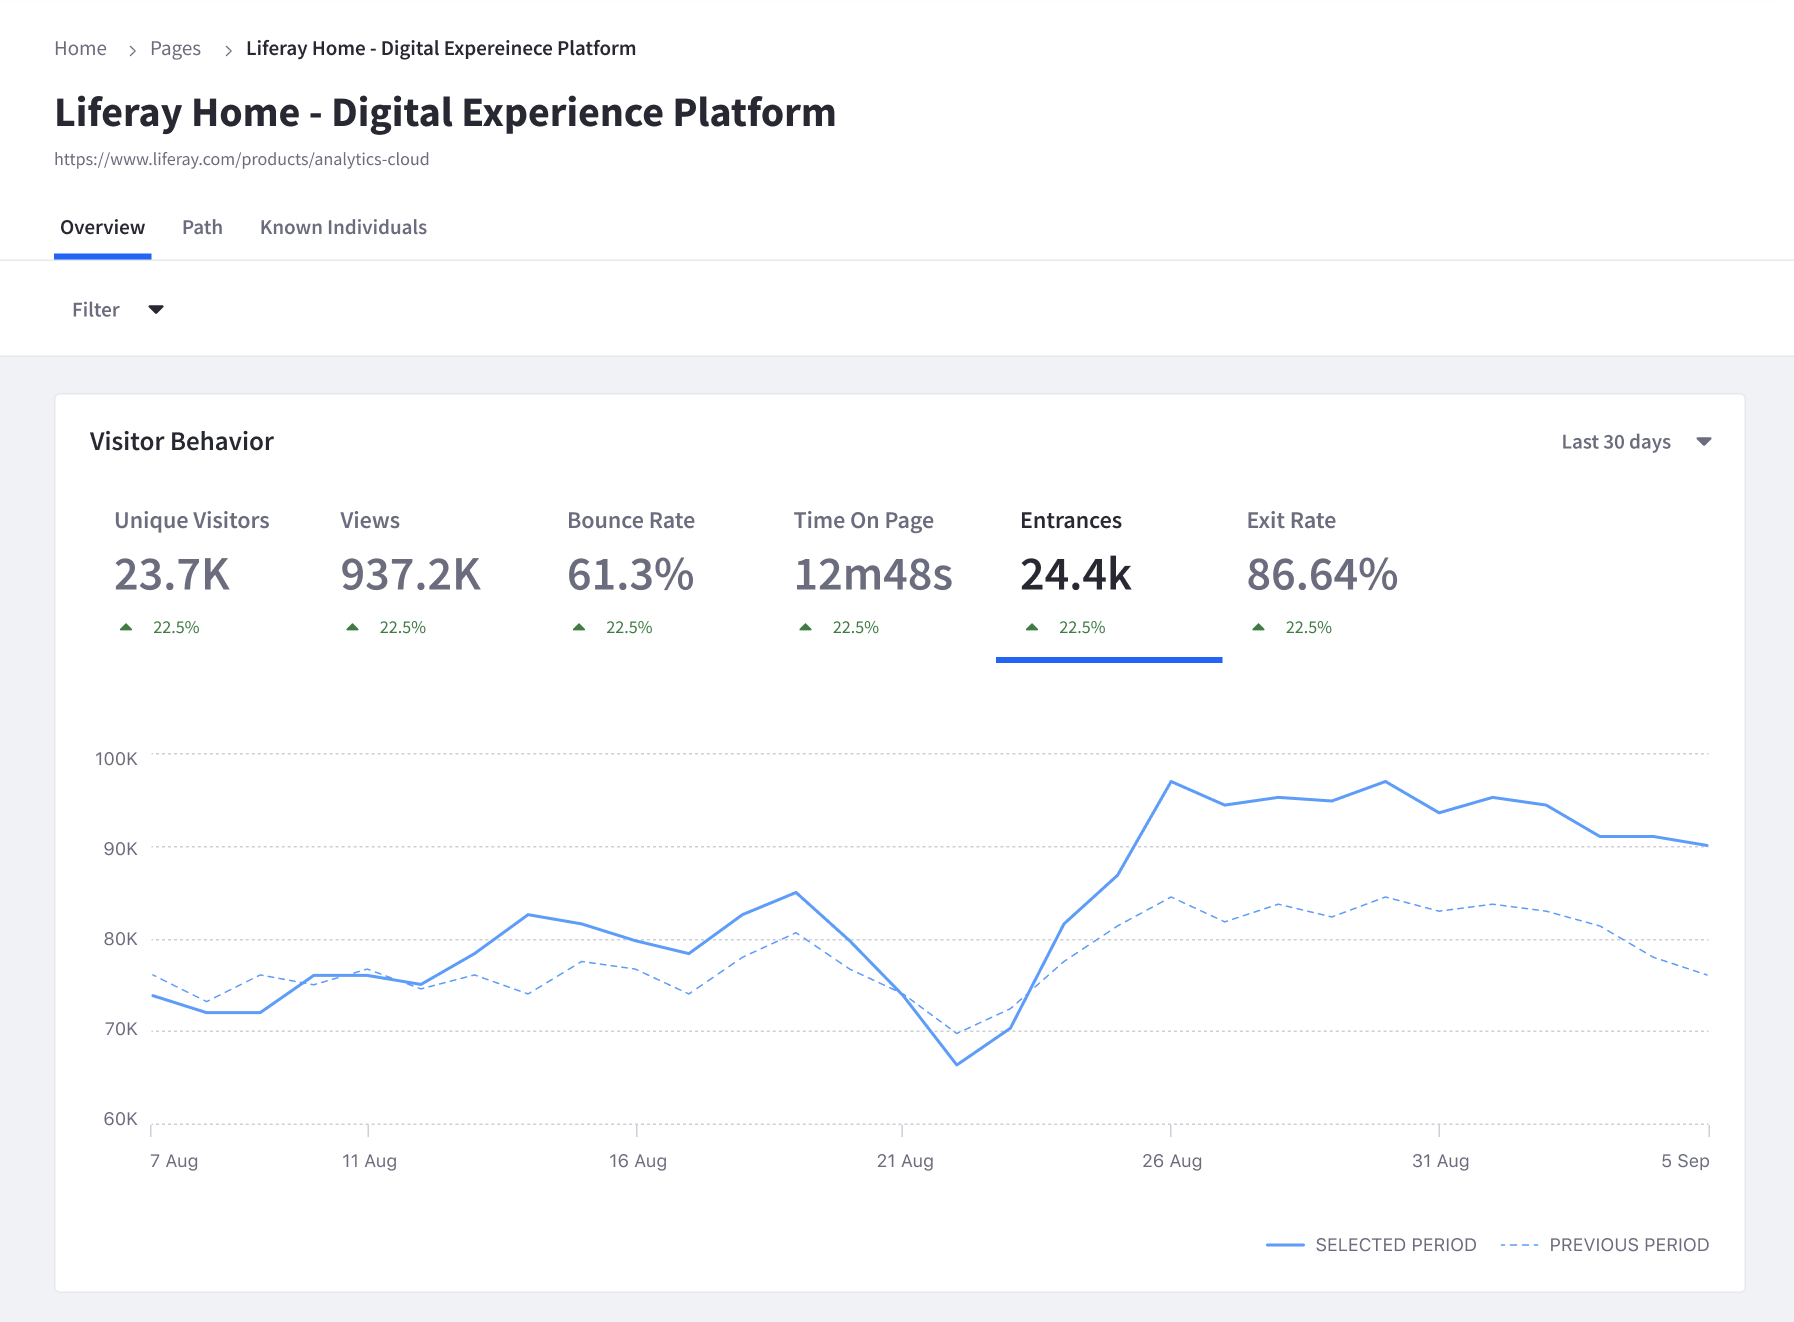Click the Liferay Home breadcrumb item

pyautogui.click(x=441, y=48)
